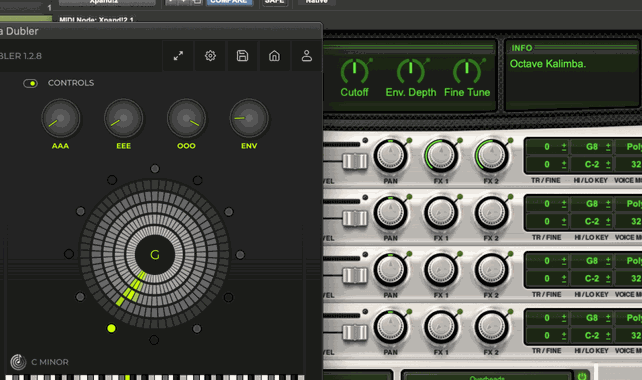This screenshot has width=642, height=380.
Task: Select the F# note dot at bottom of wheel
Action: 154,340
